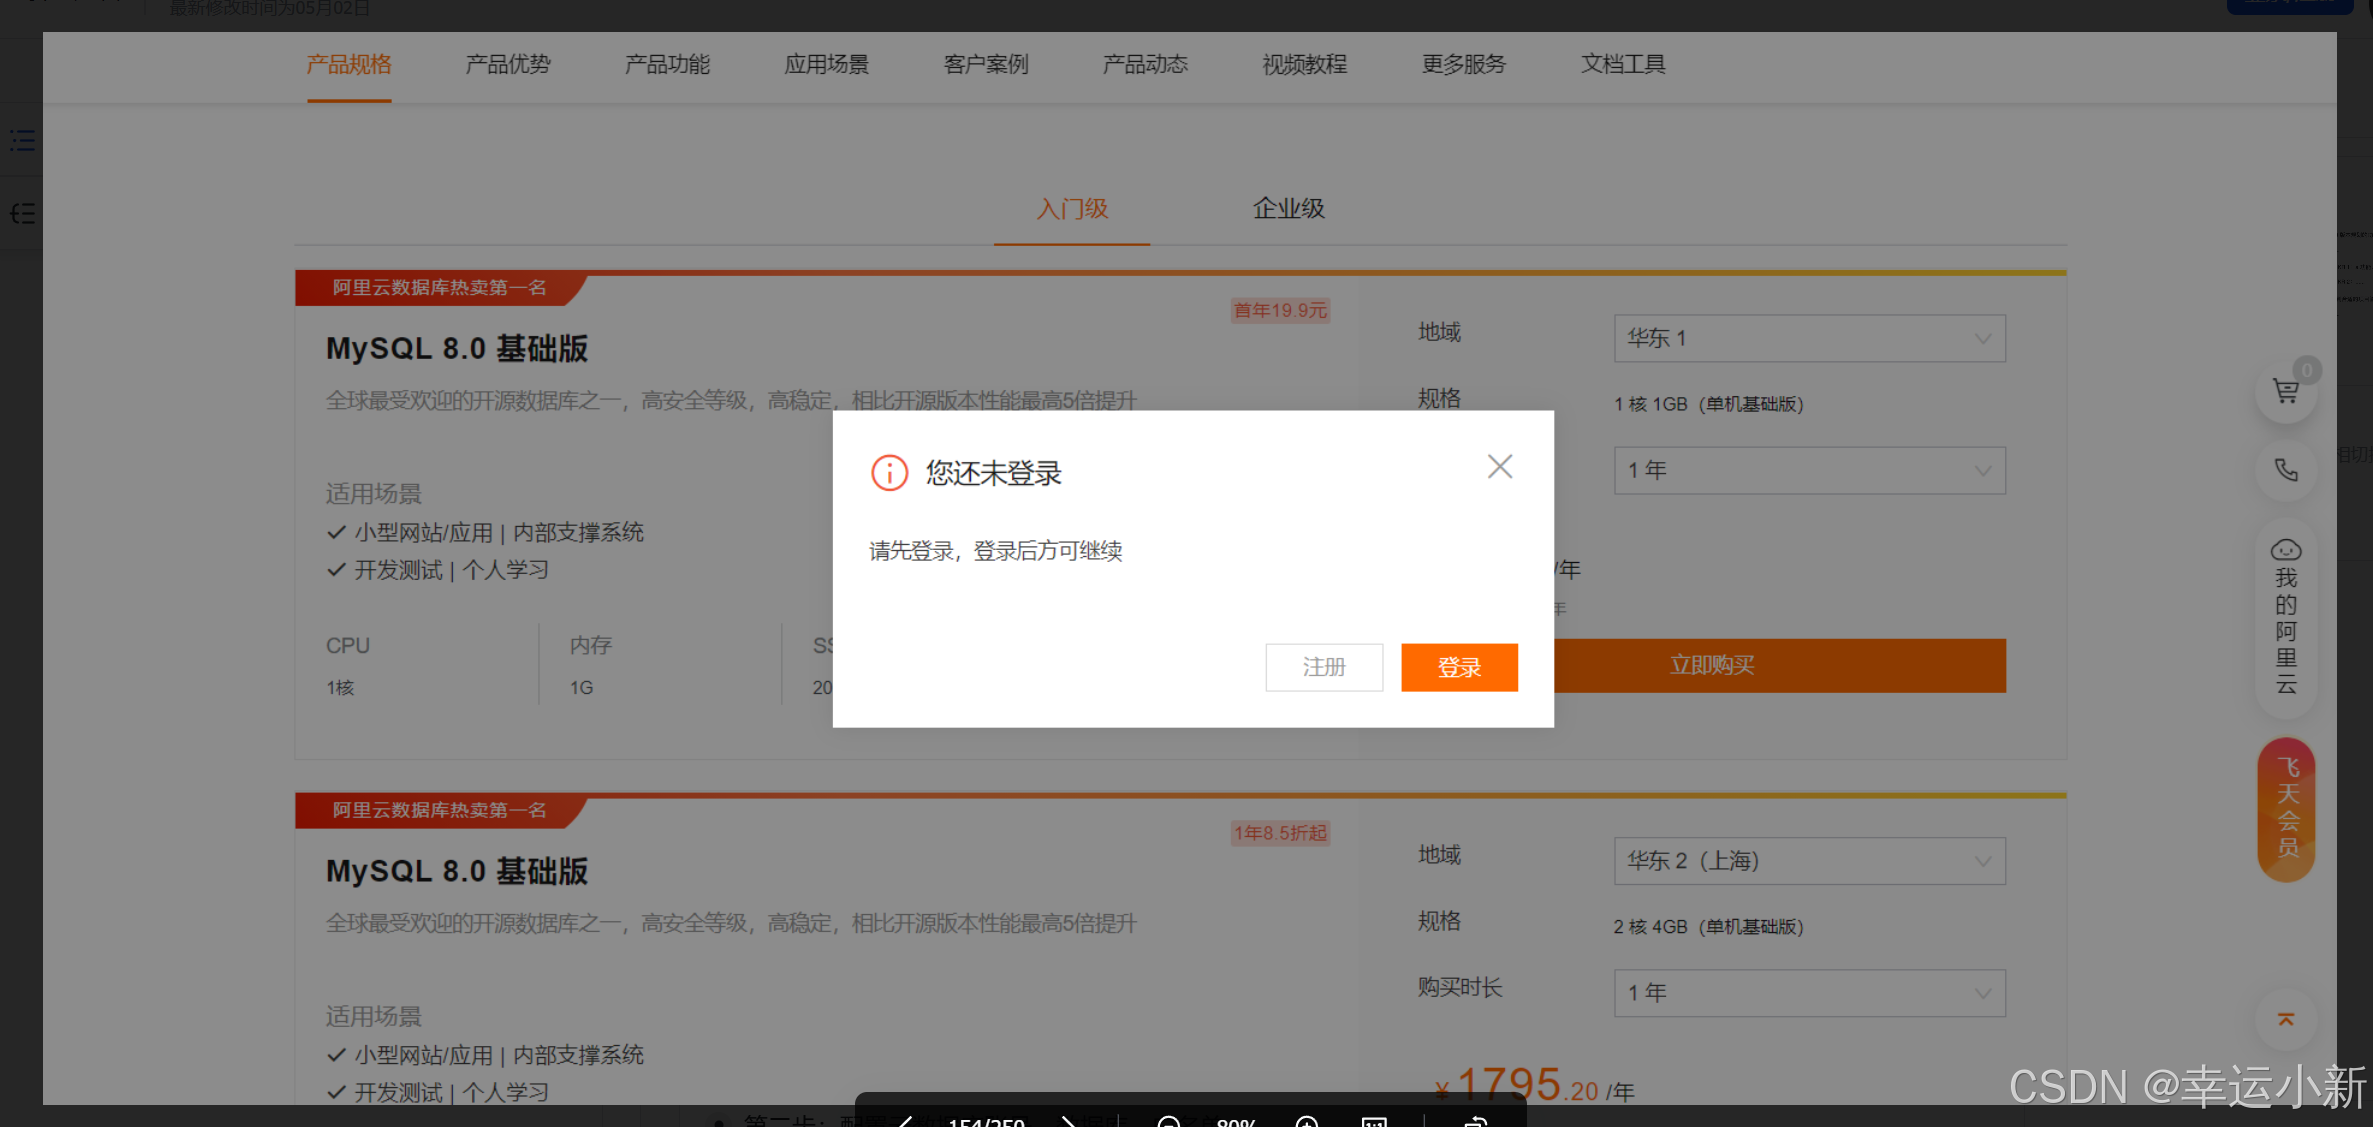The height and width of the screenshot is (1127, 2373).
Task: Click the info icon in dialog
Action: click(x=889, y=473)
